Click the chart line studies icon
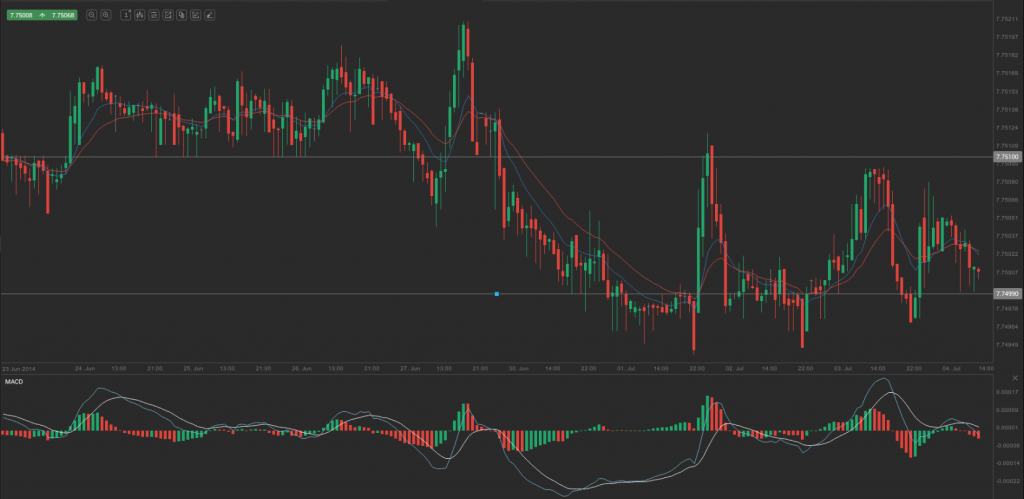The width and height of the screenshot is (1024, 499). 167,15
